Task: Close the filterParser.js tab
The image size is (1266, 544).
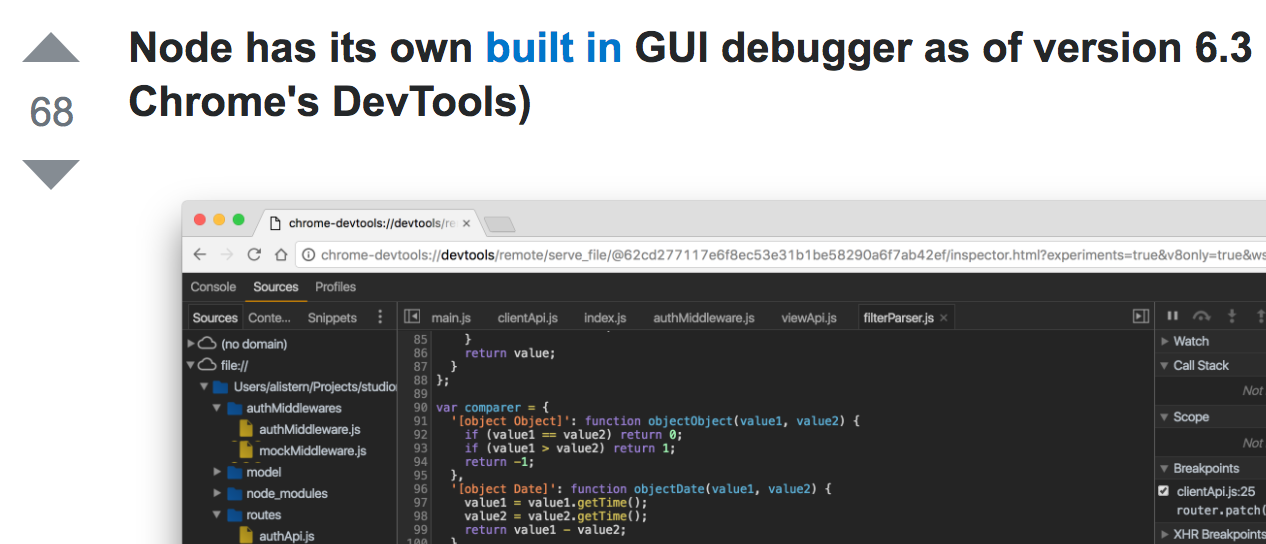Action: tap(943, 317)
